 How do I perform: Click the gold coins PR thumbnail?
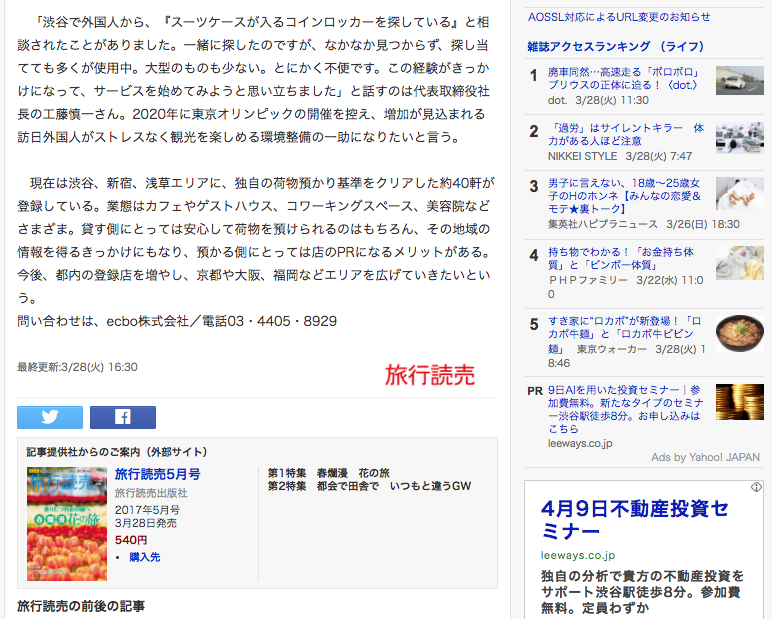[x=739, y=401]
